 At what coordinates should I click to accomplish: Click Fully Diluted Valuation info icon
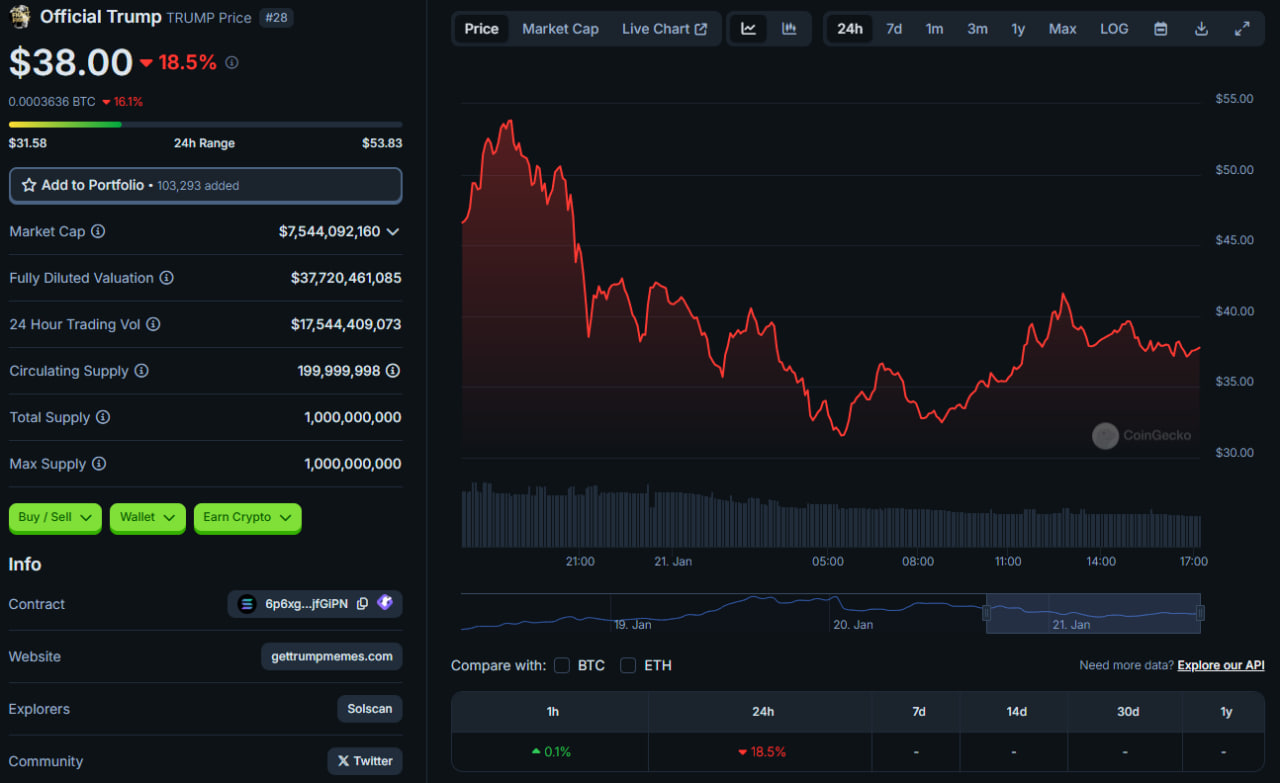167,278
